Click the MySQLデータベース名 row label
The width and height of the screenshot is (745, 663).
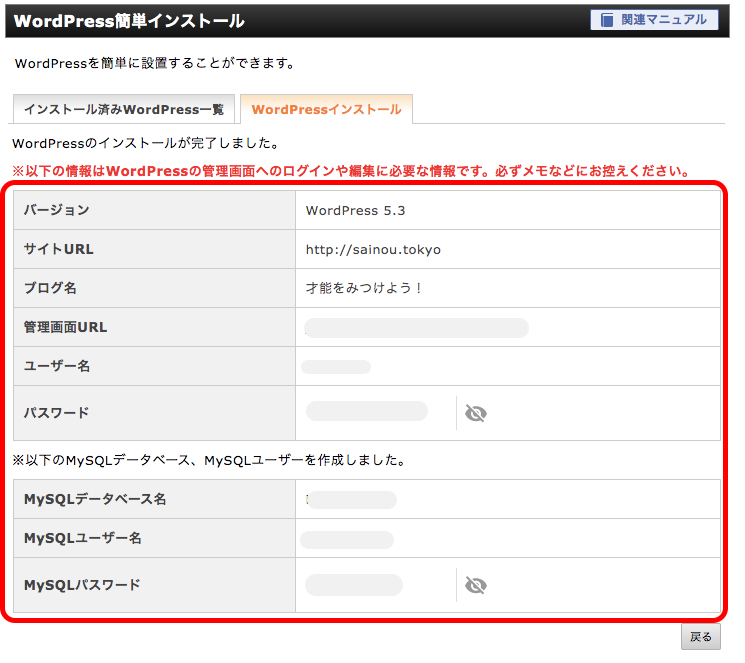(95, 499)
